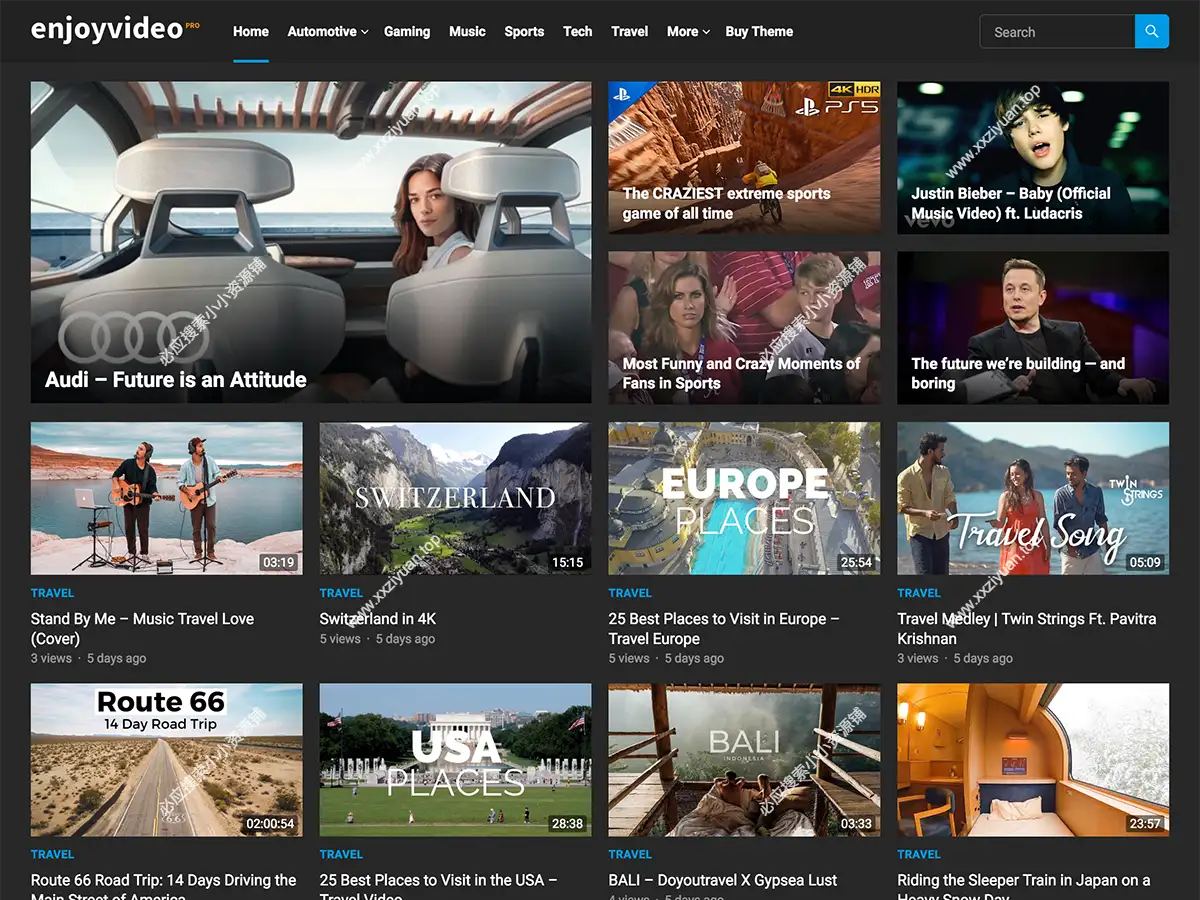1200x900 pixels.
Task: Type in the Search input field
Action: 1057,32
